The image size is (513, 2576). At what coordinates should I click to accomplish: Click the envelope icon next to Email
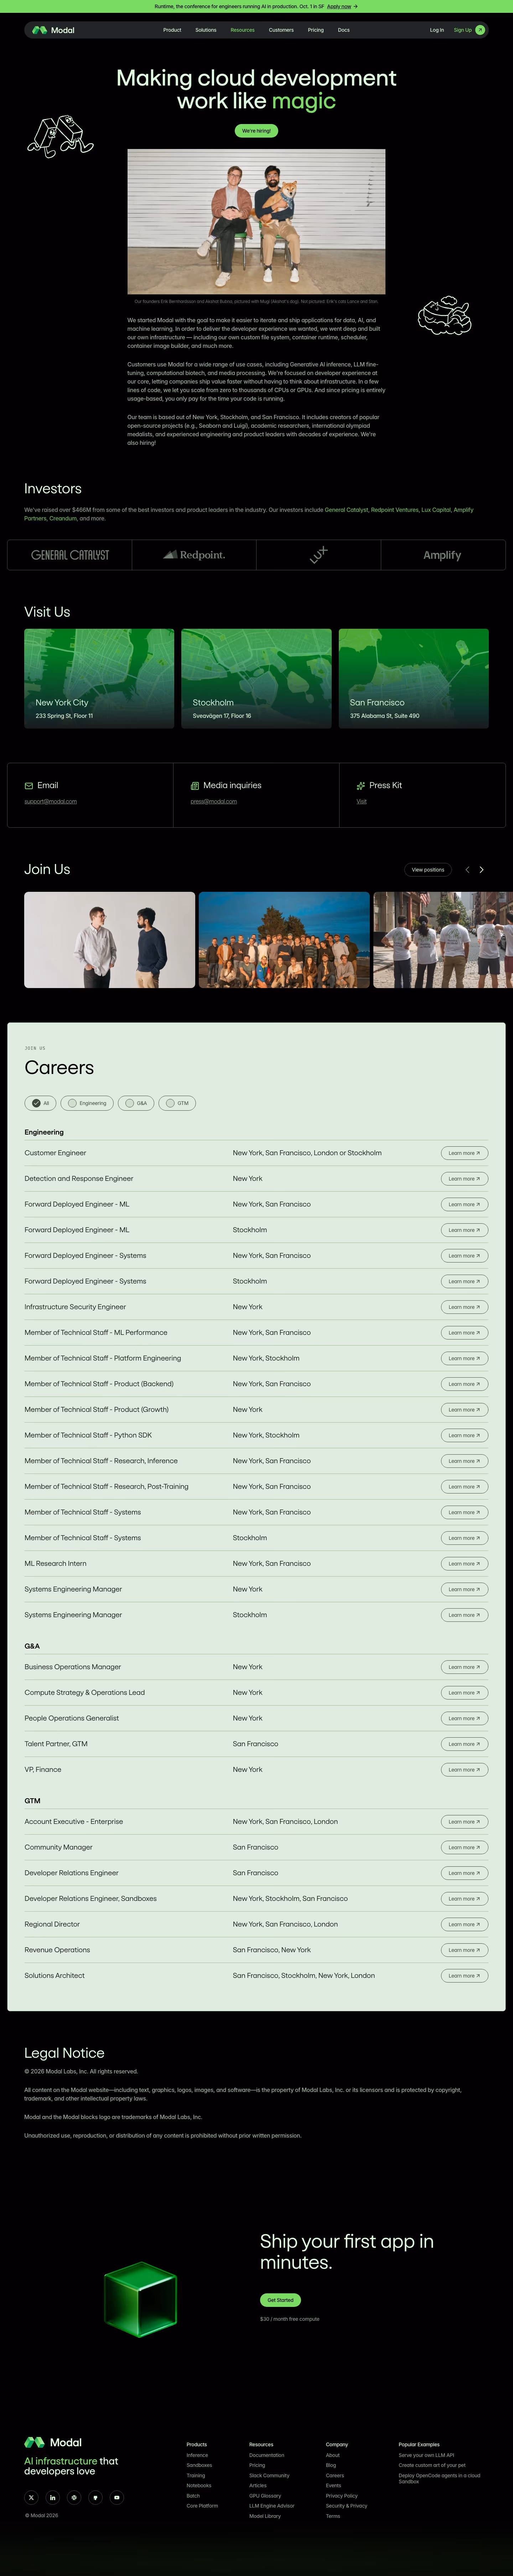point(29,786)
